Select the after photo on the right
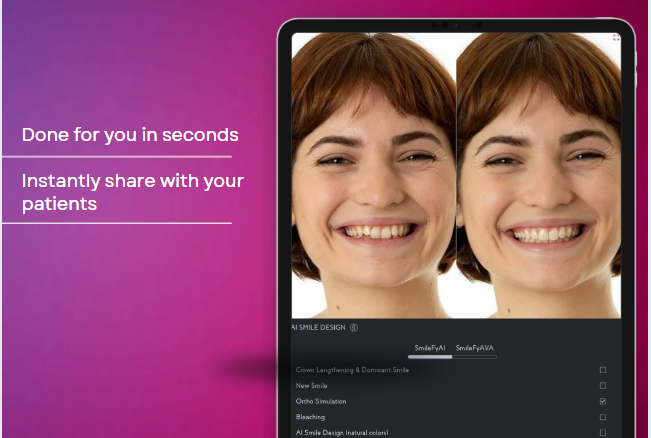Image resolution: width=651 pixels, height=438 pixels. pyautogui.click(x=538, y=175)
